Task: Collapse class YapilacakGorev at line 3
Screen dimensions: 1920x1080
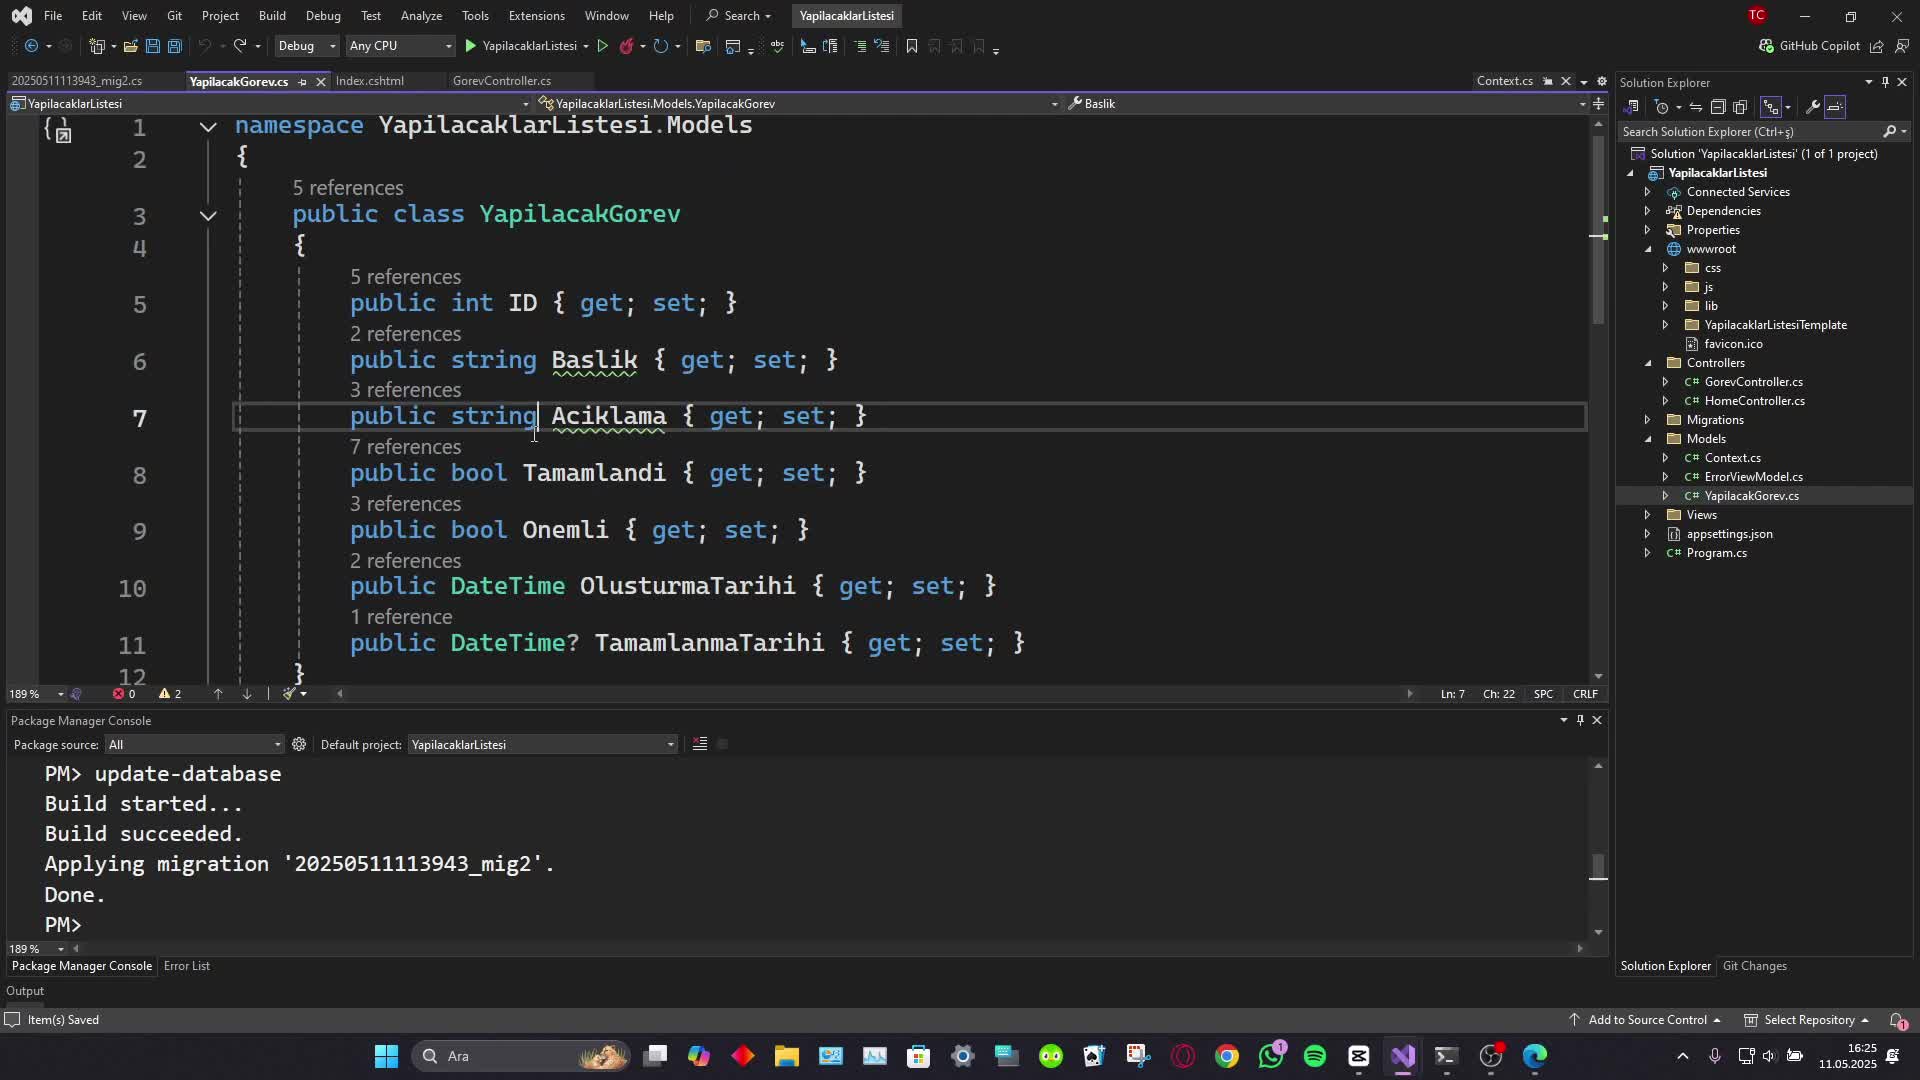Action: [x=208, y=216]
